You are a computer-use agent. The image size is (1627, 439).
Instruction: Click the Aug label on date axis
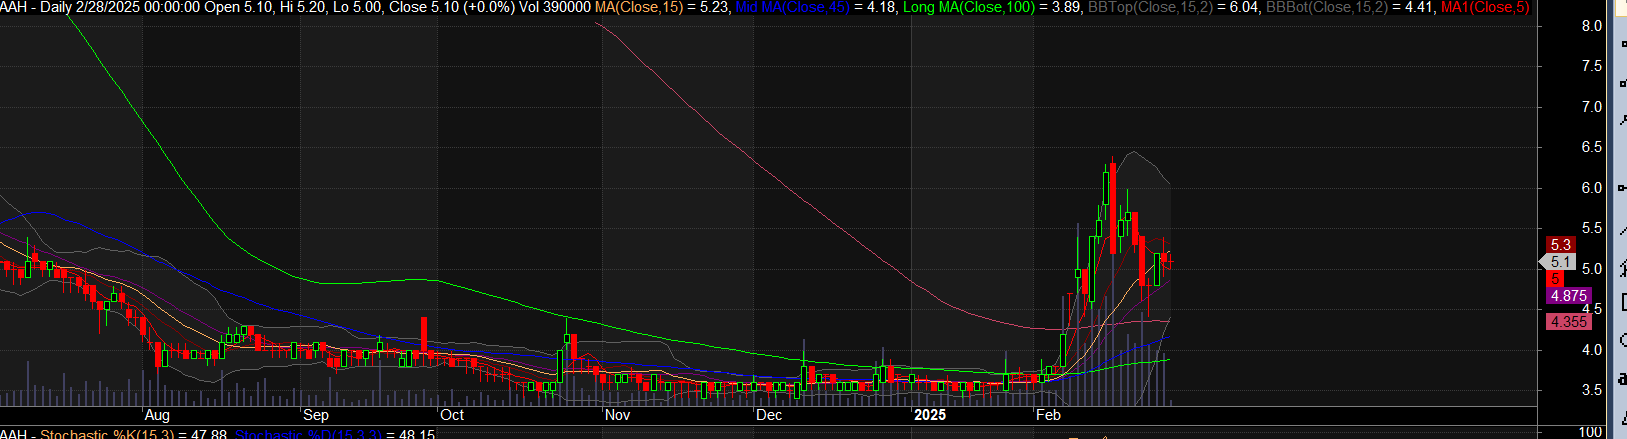pos(157,415)
